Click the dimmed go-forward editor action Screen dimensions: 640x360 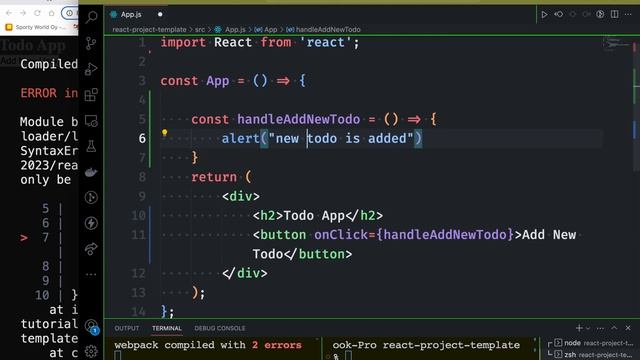(587, 14)
